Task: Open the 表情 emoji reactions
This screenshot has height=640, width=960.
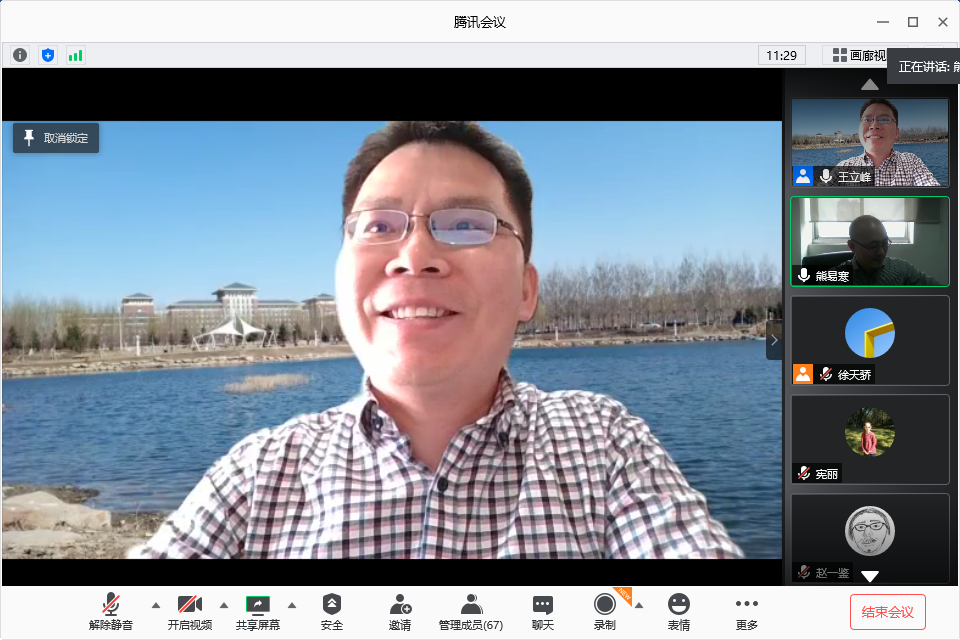Action: (x=679, y=611)
